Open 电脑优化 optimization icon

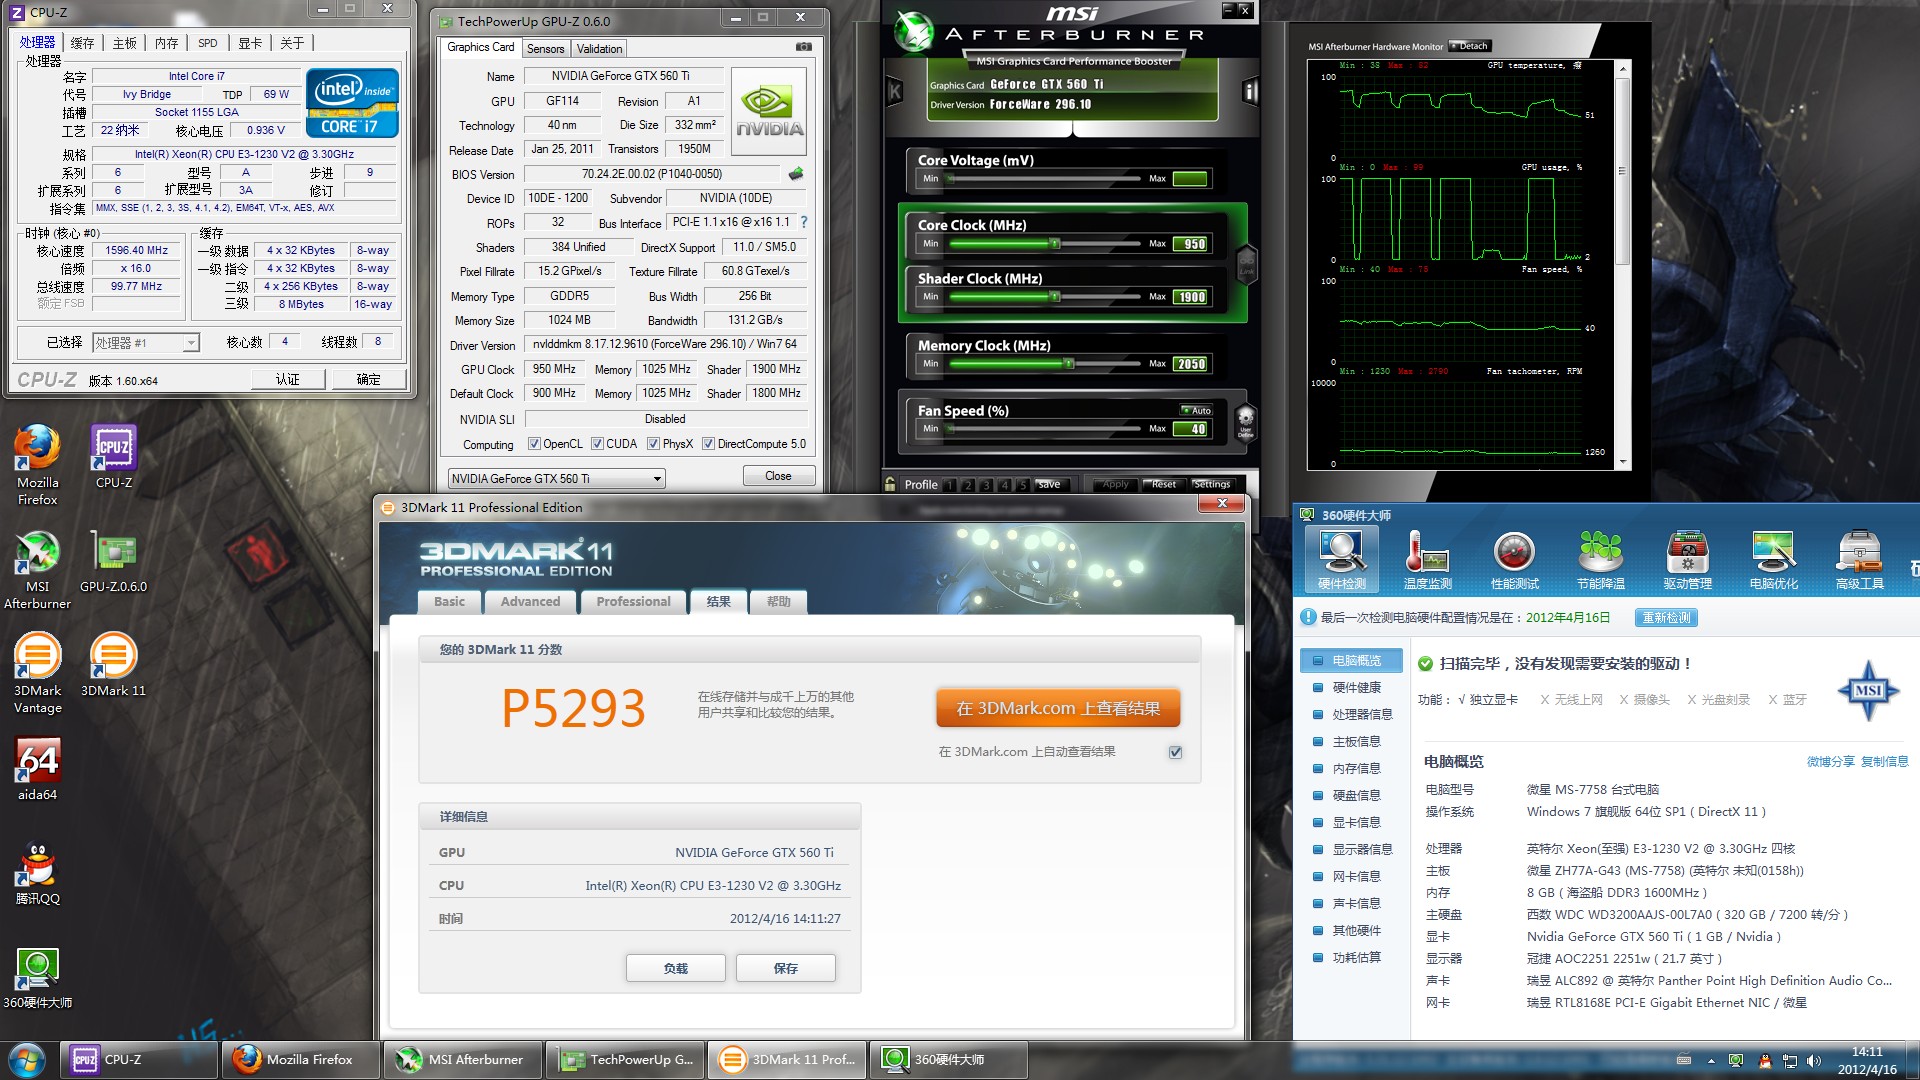pos(1773,559)
